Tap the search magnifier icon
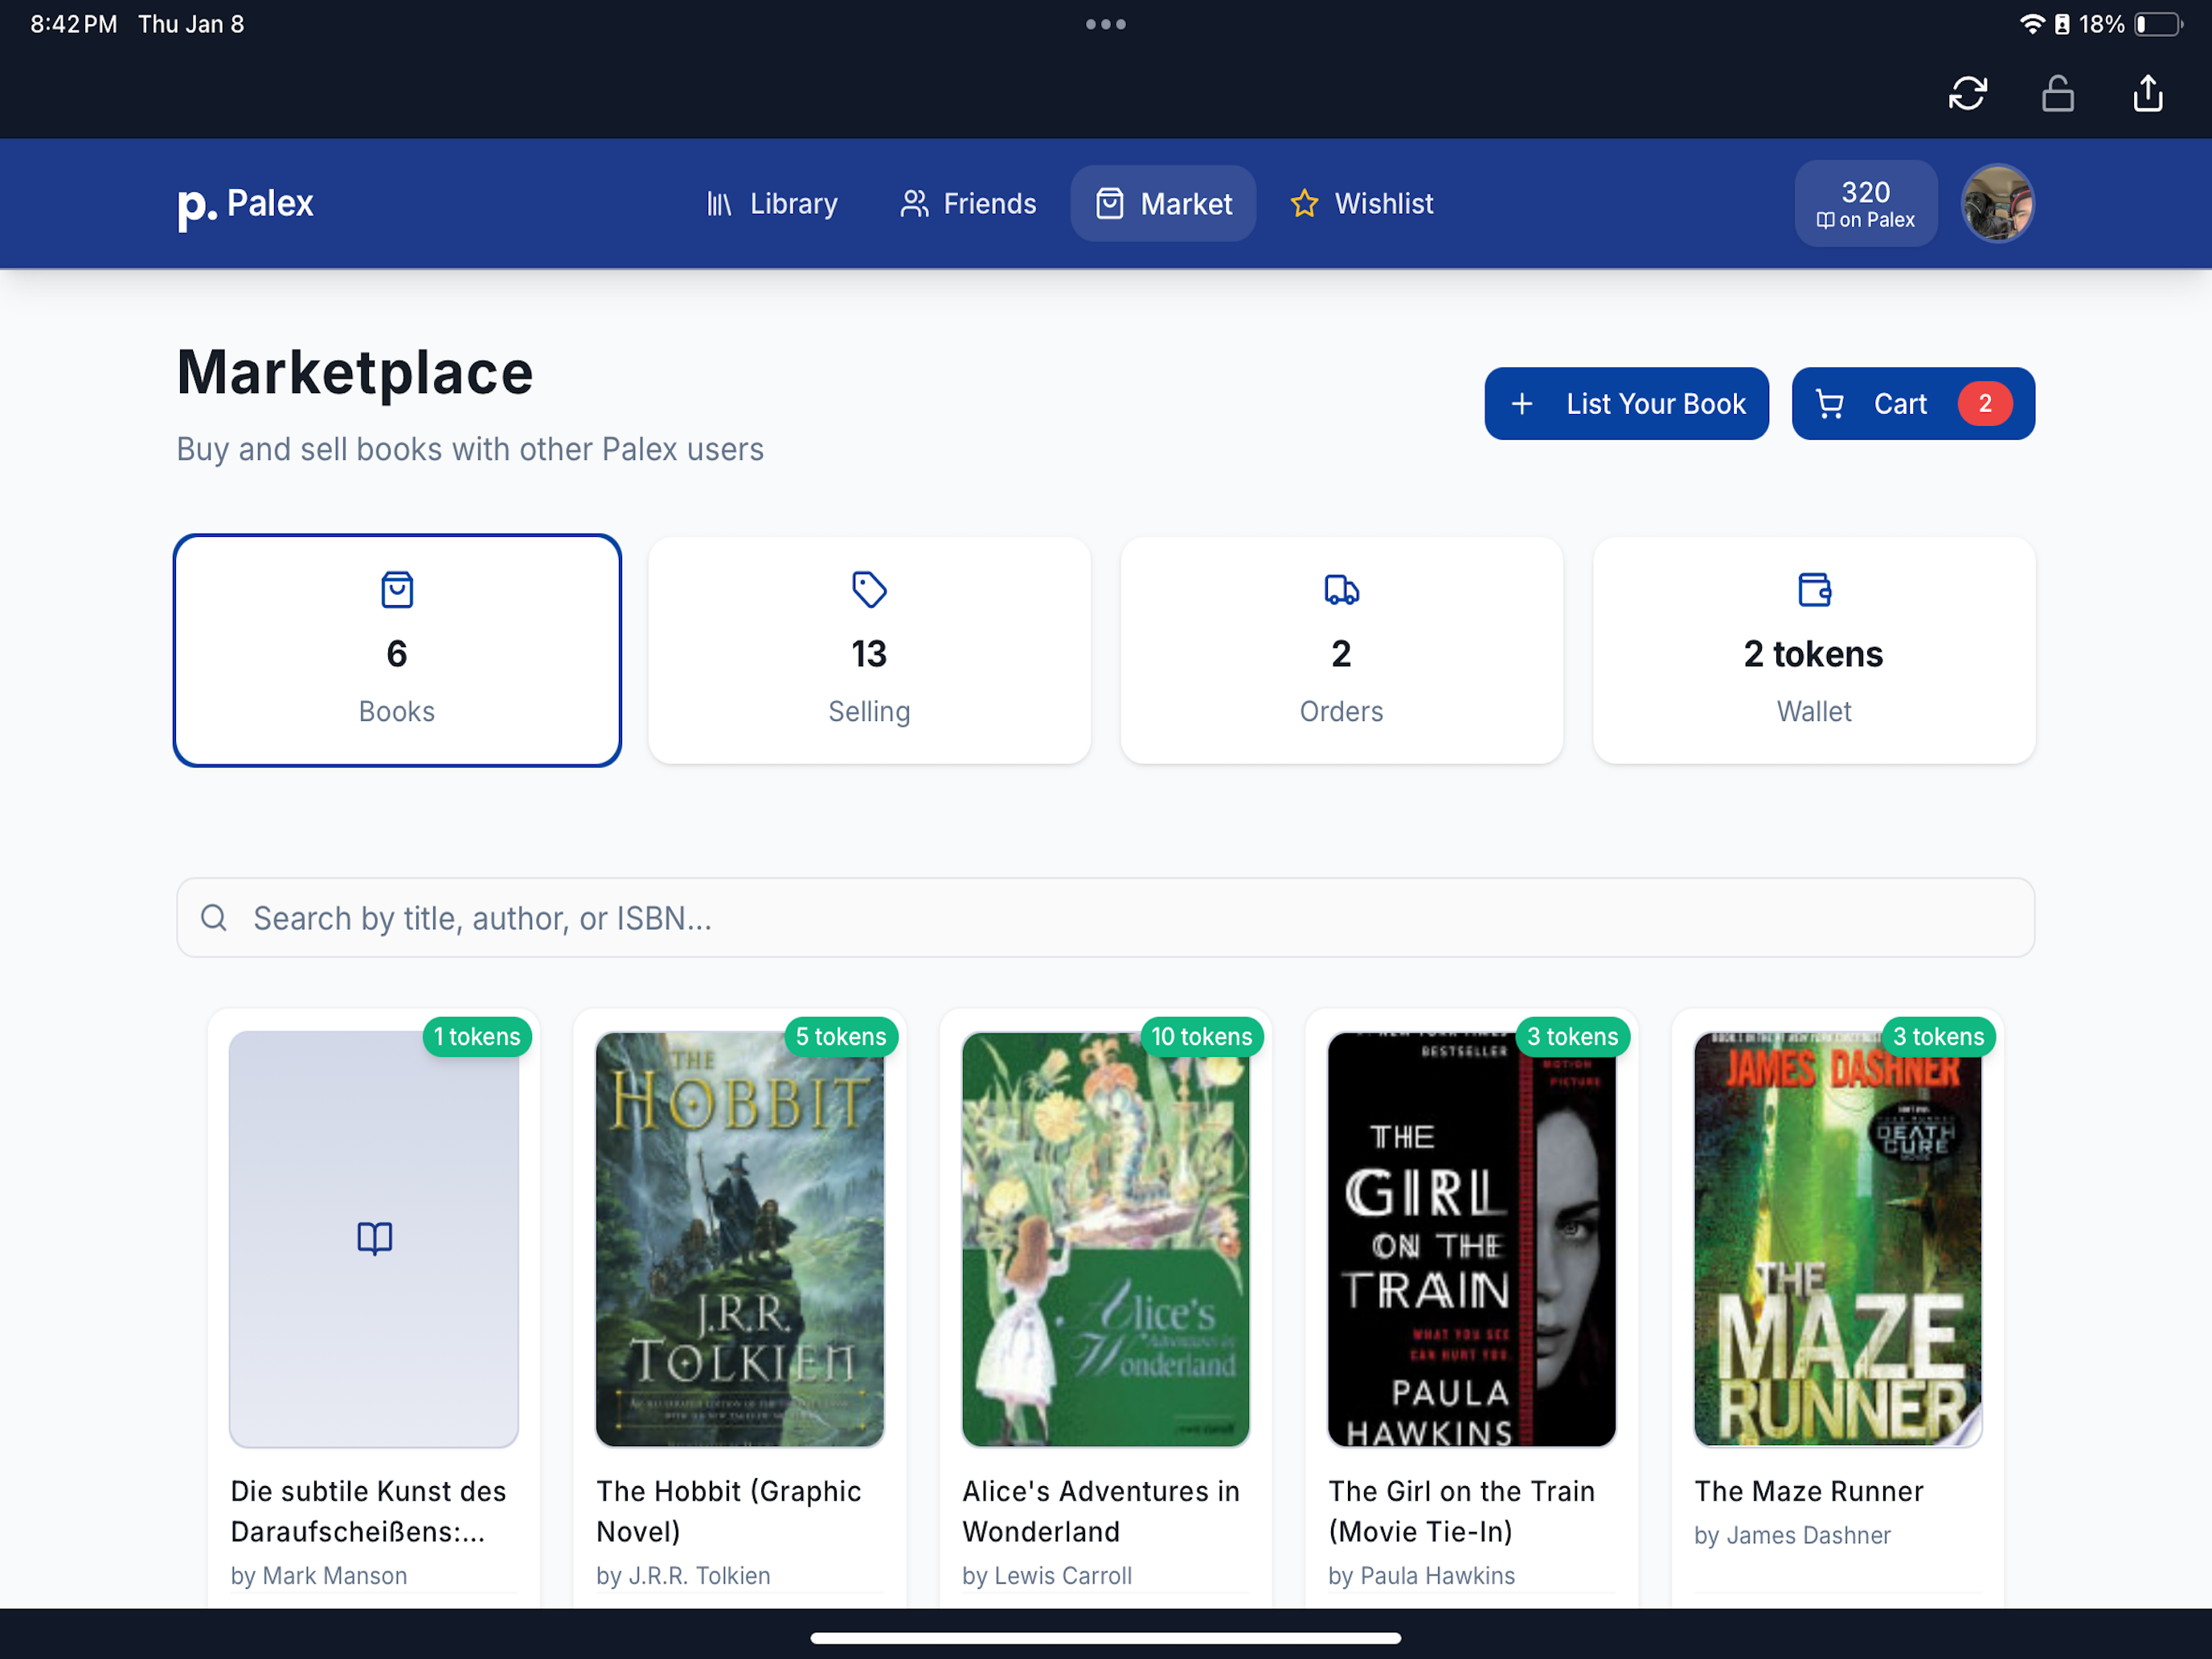 pos(214,918)
